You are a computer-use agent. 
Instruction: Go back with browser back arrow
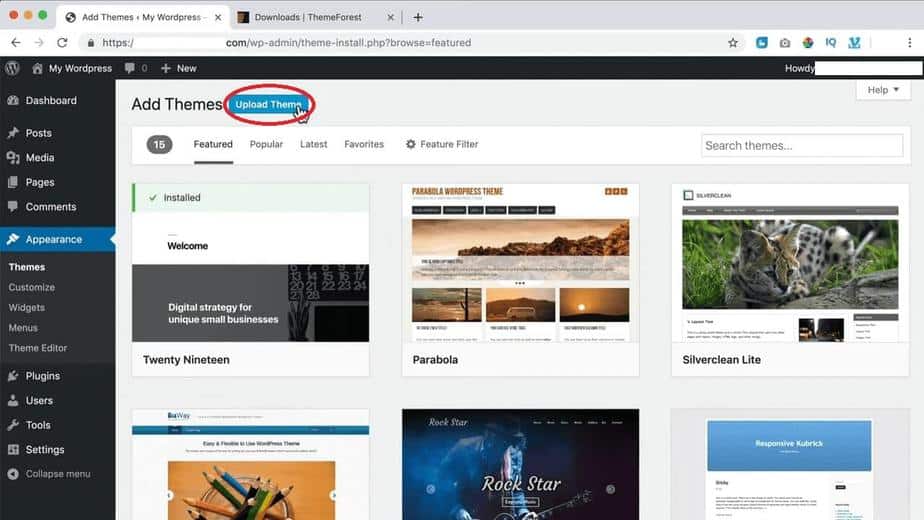(16, 42)
